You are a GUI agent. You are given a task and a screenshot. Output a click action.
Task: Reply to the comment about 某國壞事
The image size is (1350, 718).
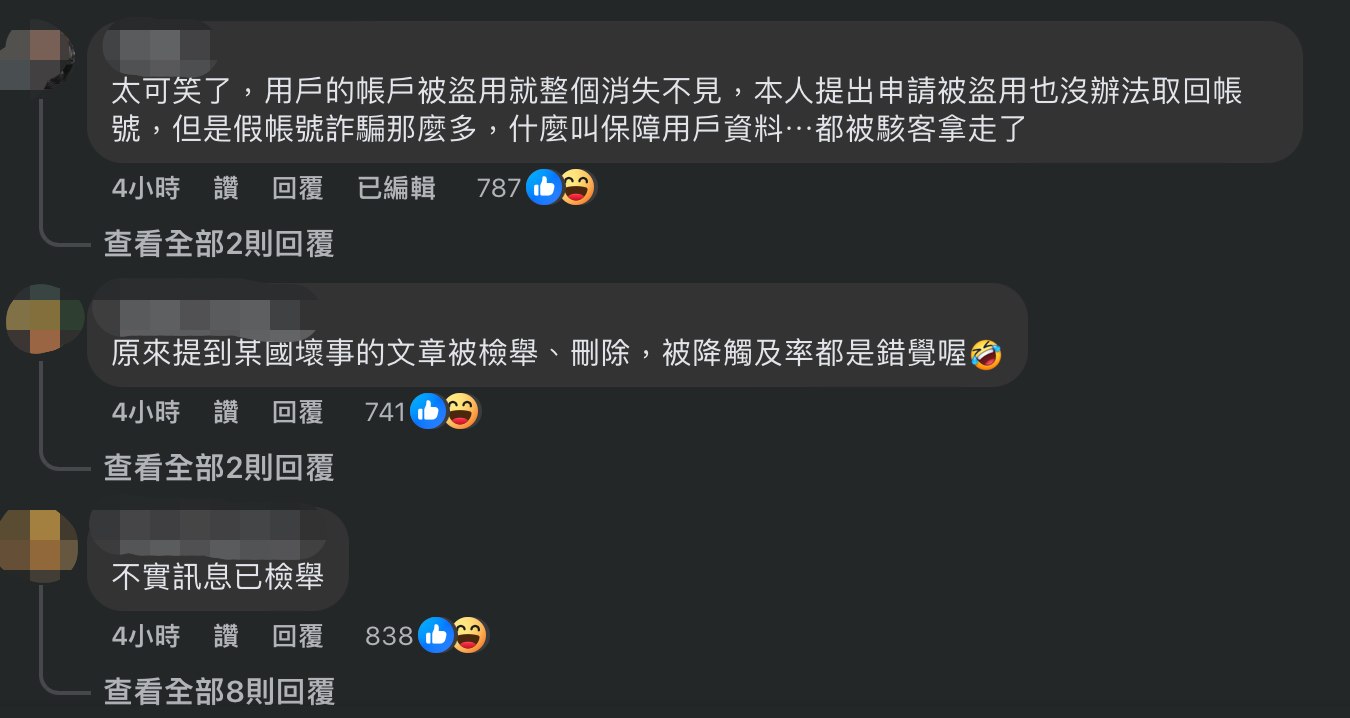tap(298, 411)
